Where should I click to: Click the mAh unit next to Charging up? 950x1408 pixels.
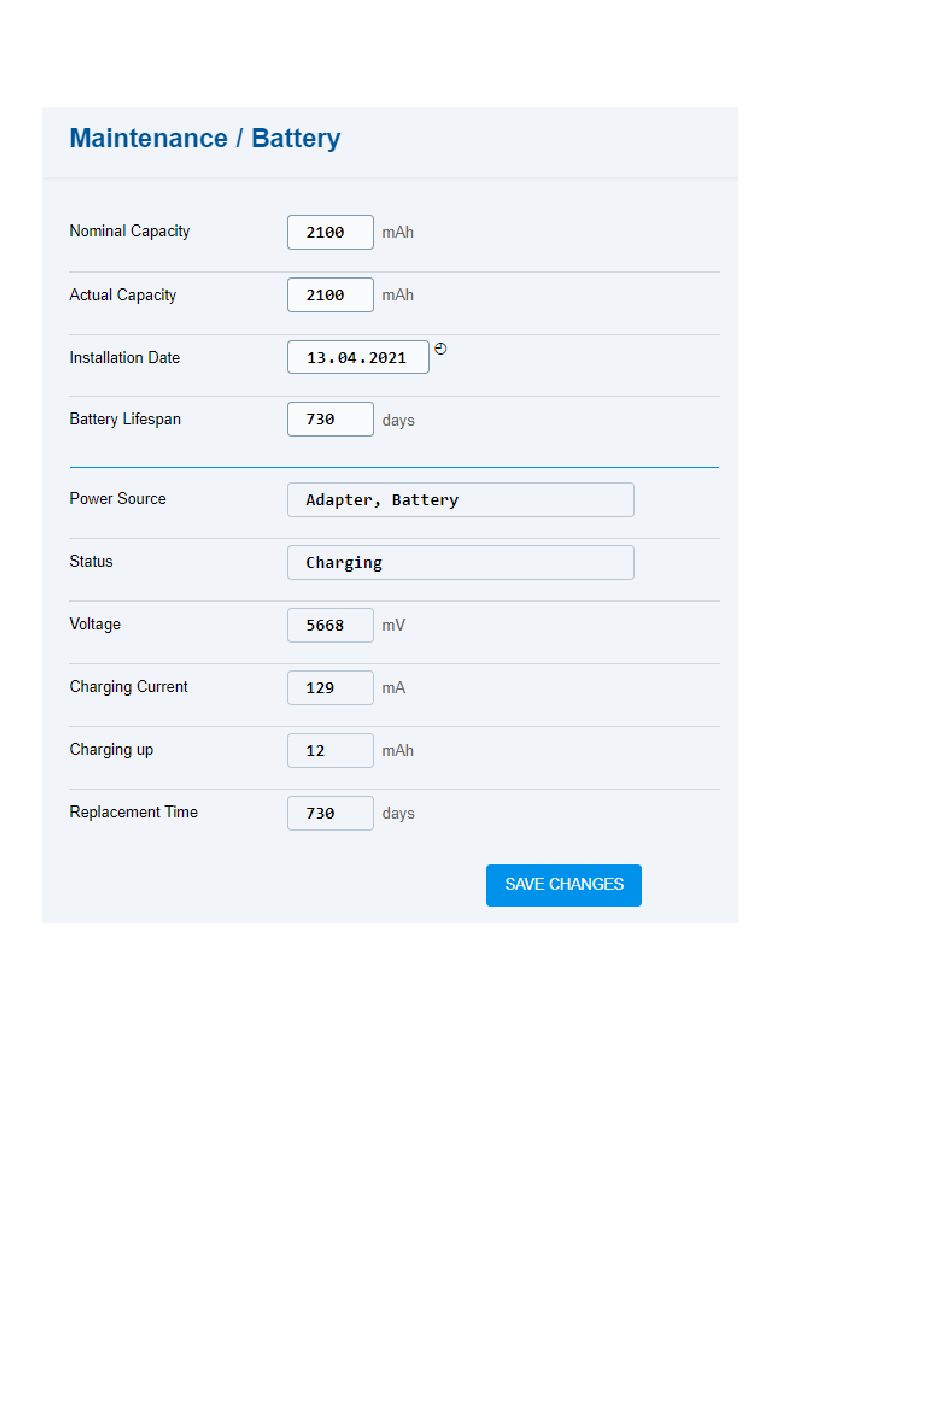(398, 751)
